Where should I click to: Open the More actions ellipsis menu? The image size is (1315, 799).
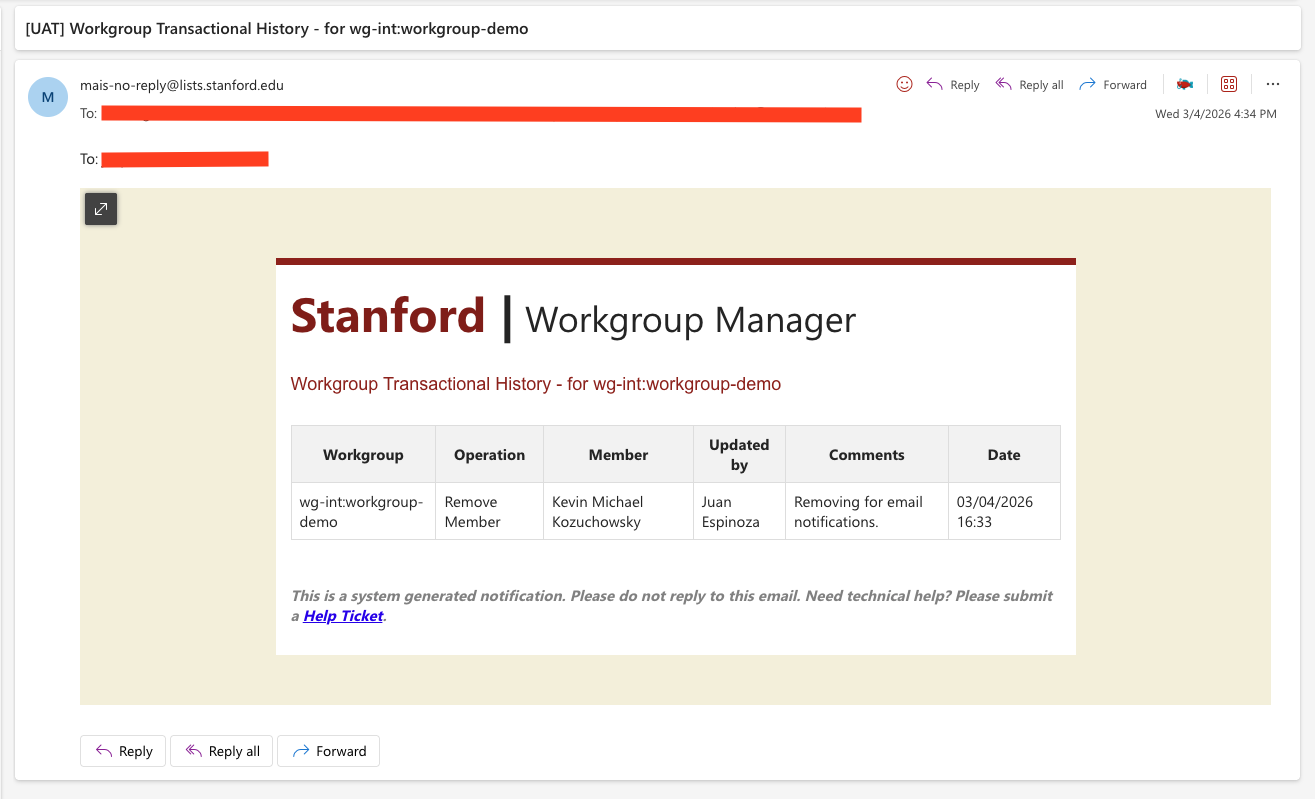tap(1273, 84)
